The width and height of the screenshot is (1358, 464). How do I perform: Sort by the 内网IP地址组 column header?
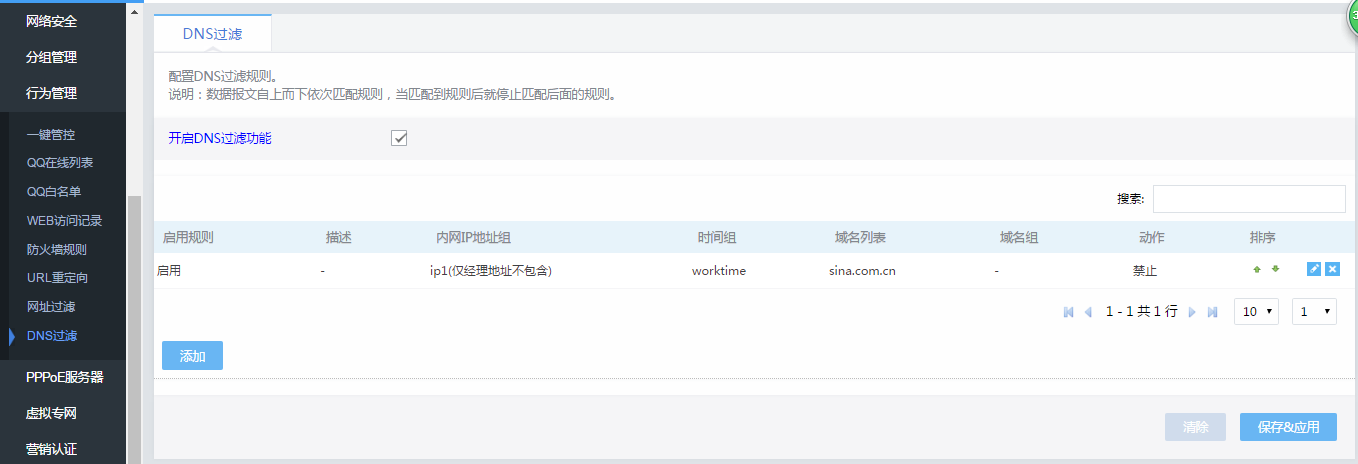[x=474, y=238]
